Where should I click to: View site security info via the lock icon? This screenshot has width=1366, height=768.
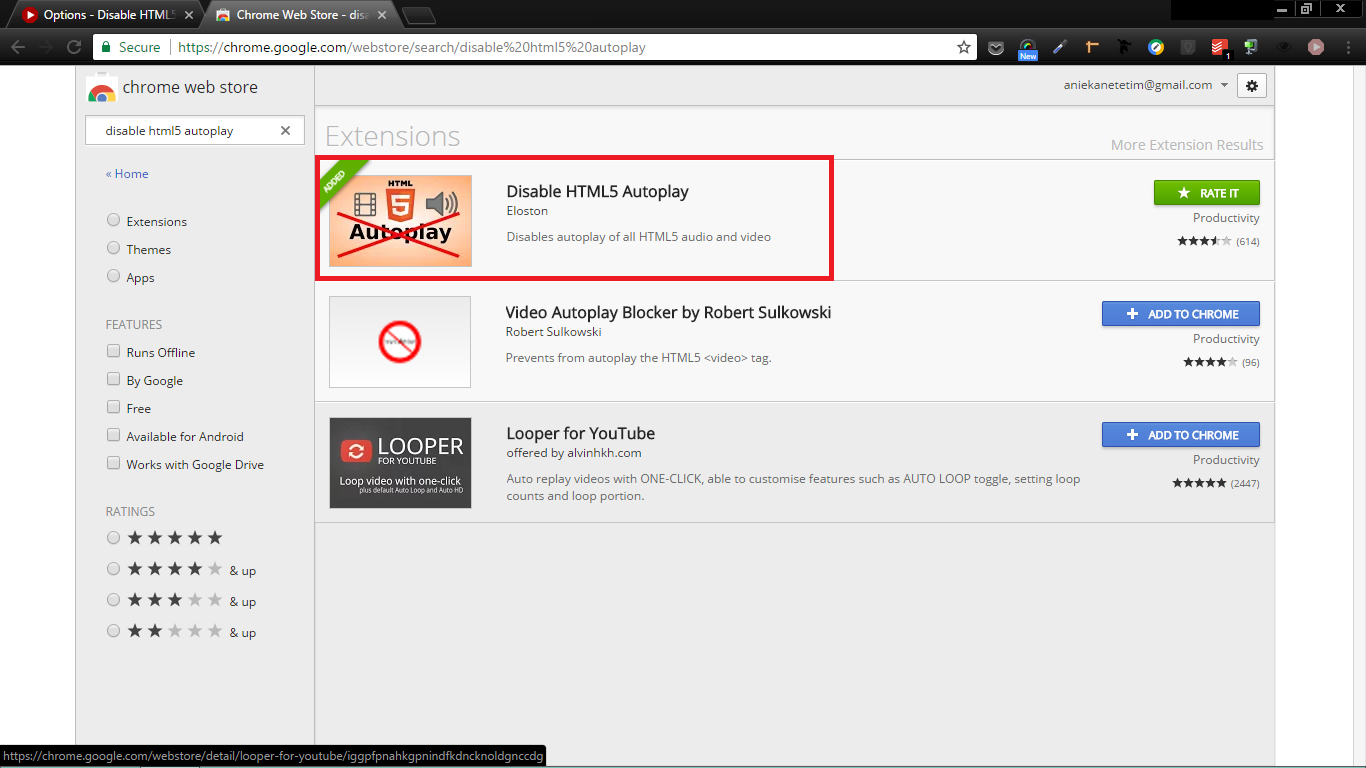[107, 47]
